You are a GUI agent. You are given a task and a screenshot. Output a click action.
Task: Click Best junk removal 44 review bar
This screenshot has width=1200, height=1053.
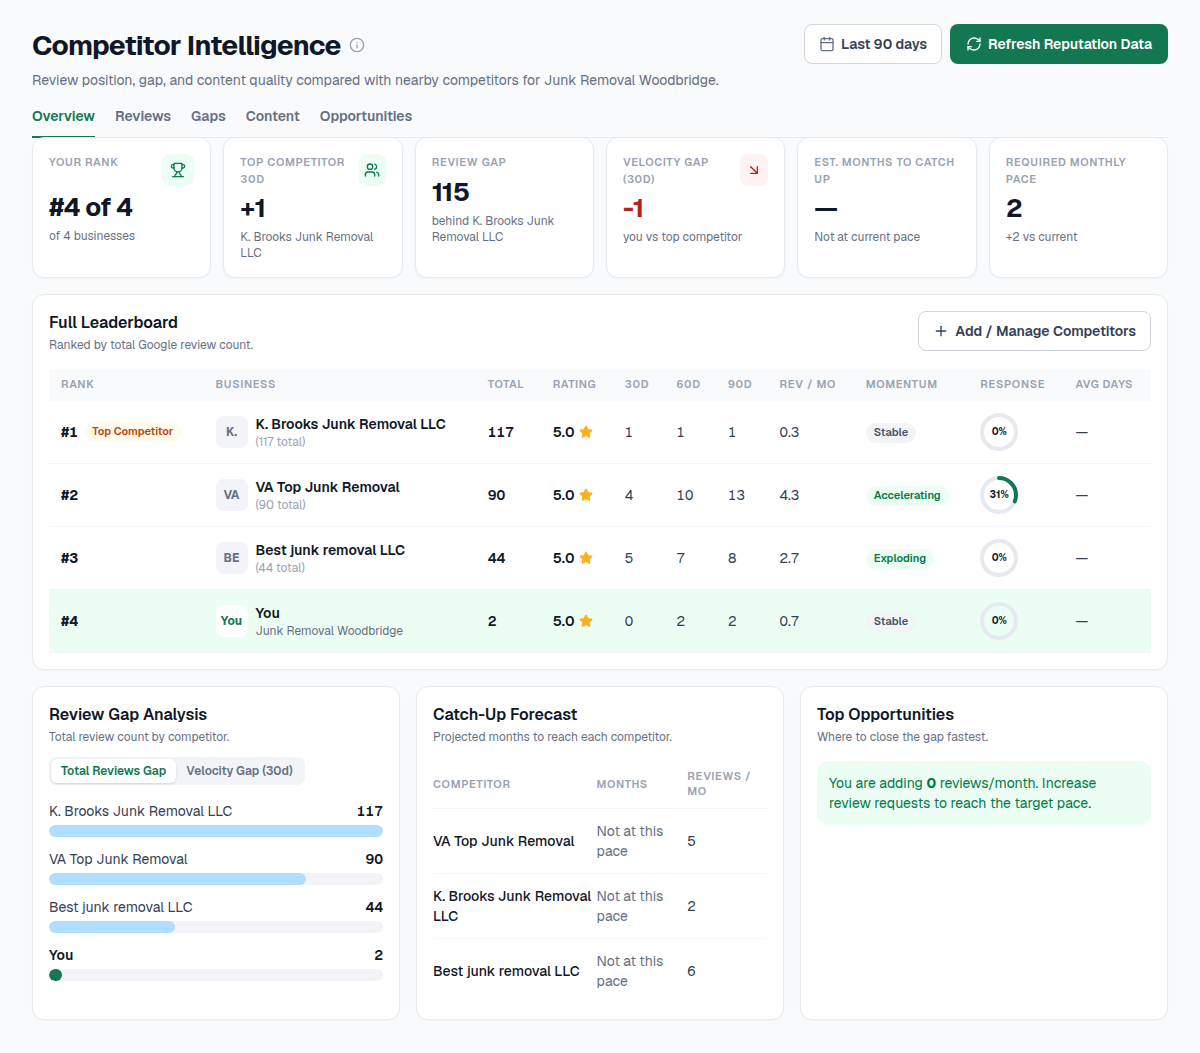pyautogui.click(x=216, y=927)
